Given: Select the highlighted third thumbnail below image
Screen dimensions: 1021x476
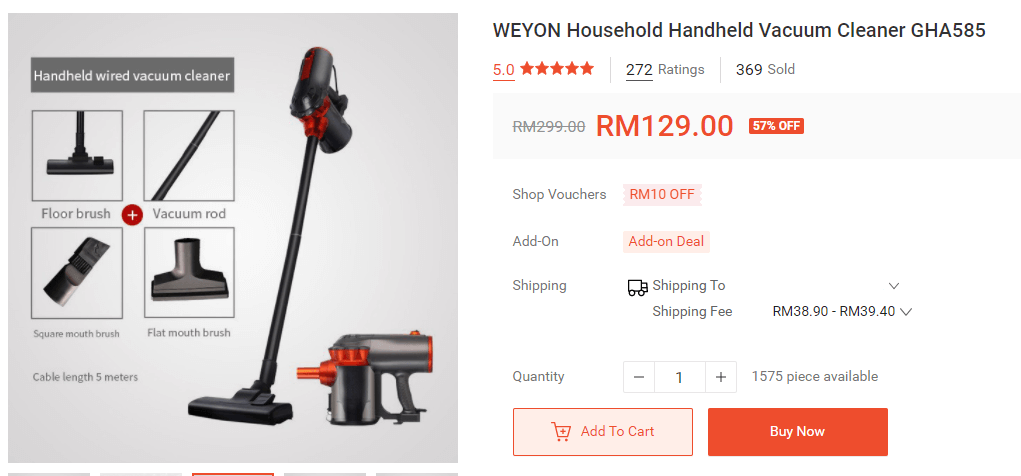Looking at the screenshot, I should point(233,474).
